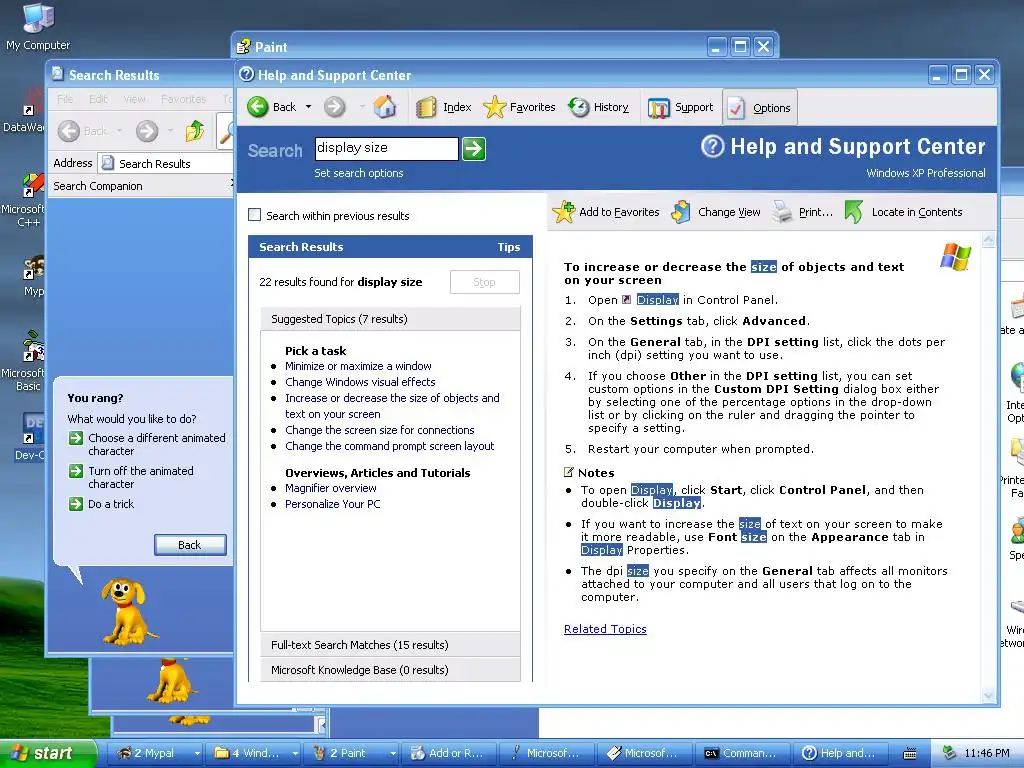Click the Forward arrow in Help Center toolbar
Viewport: 1024px width, 768px height.
click(334, 106)
